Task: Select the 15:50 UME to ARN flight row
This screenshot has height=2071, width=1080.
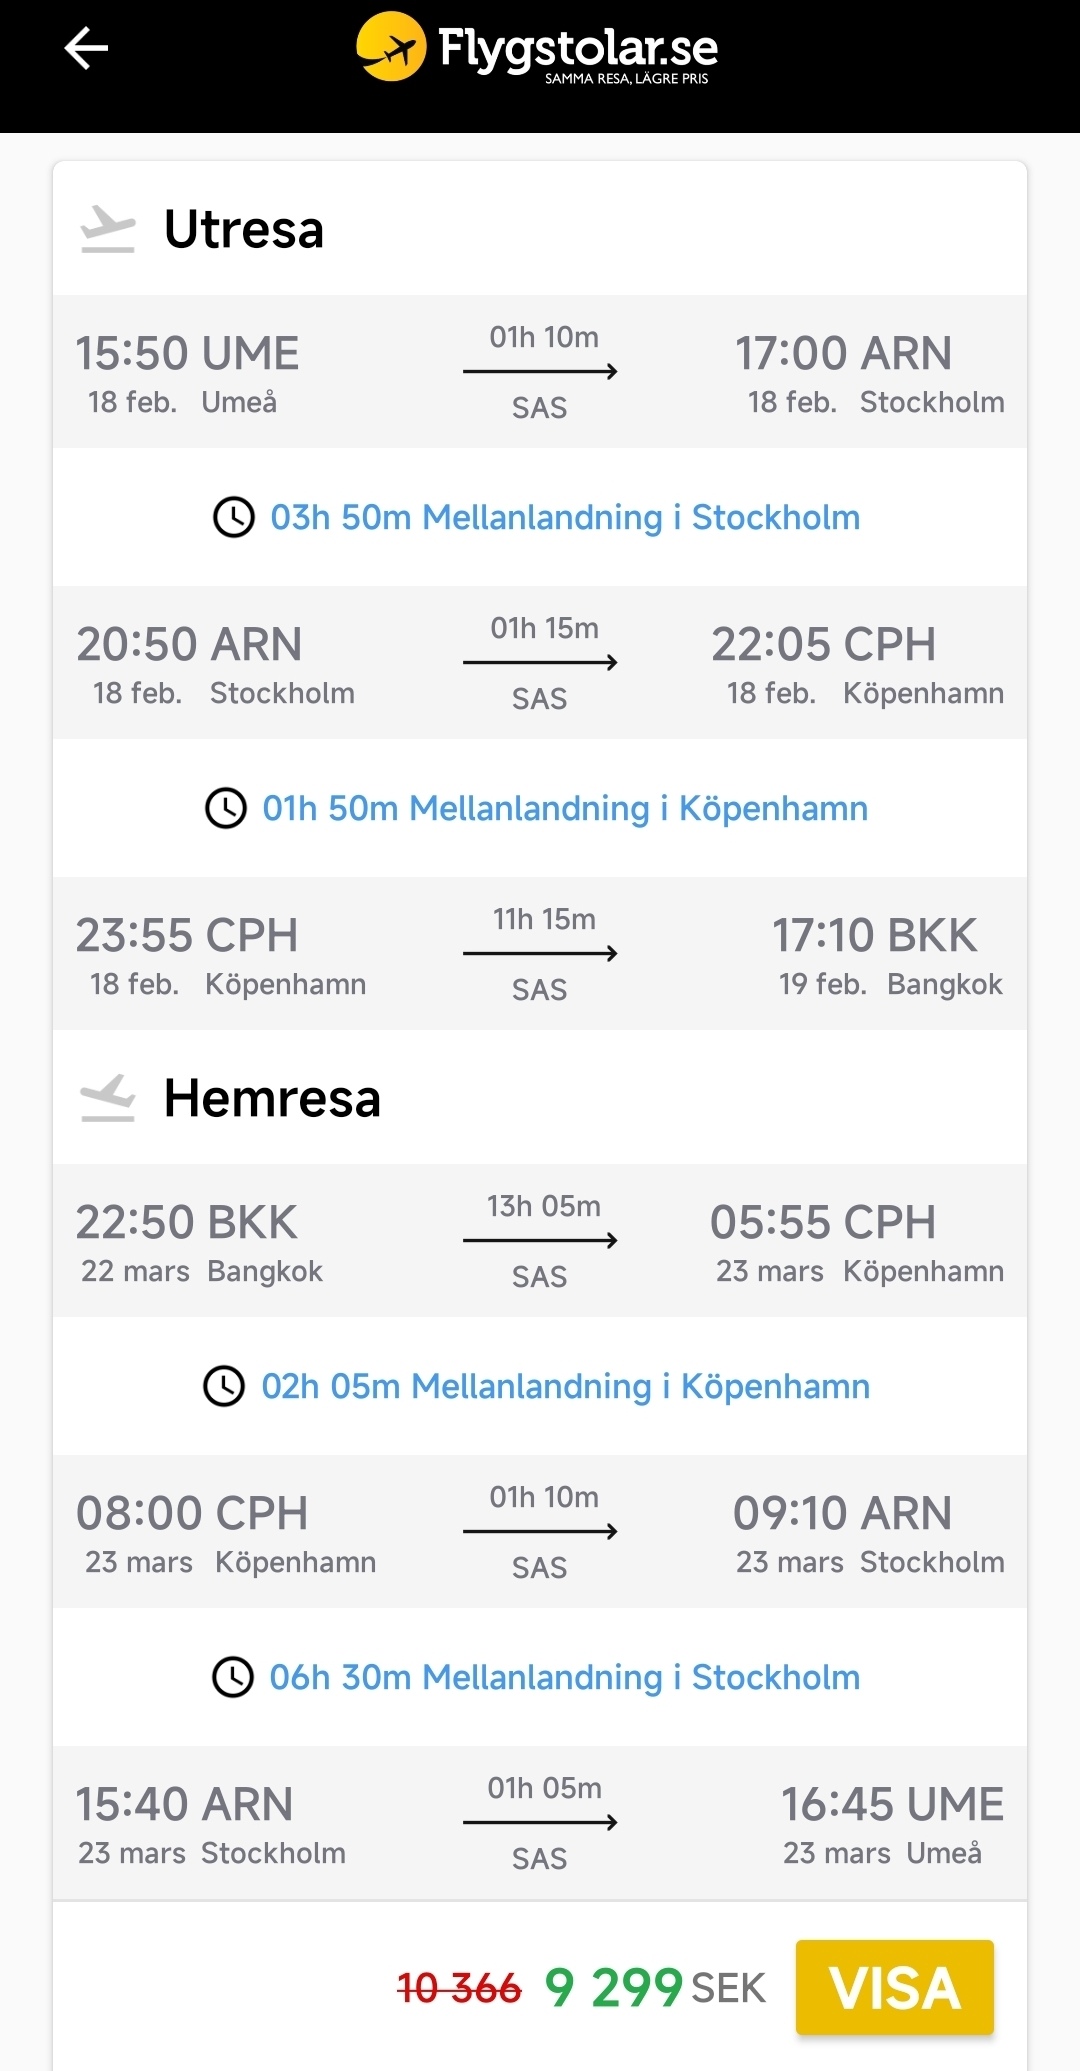Action: point(540,372)
